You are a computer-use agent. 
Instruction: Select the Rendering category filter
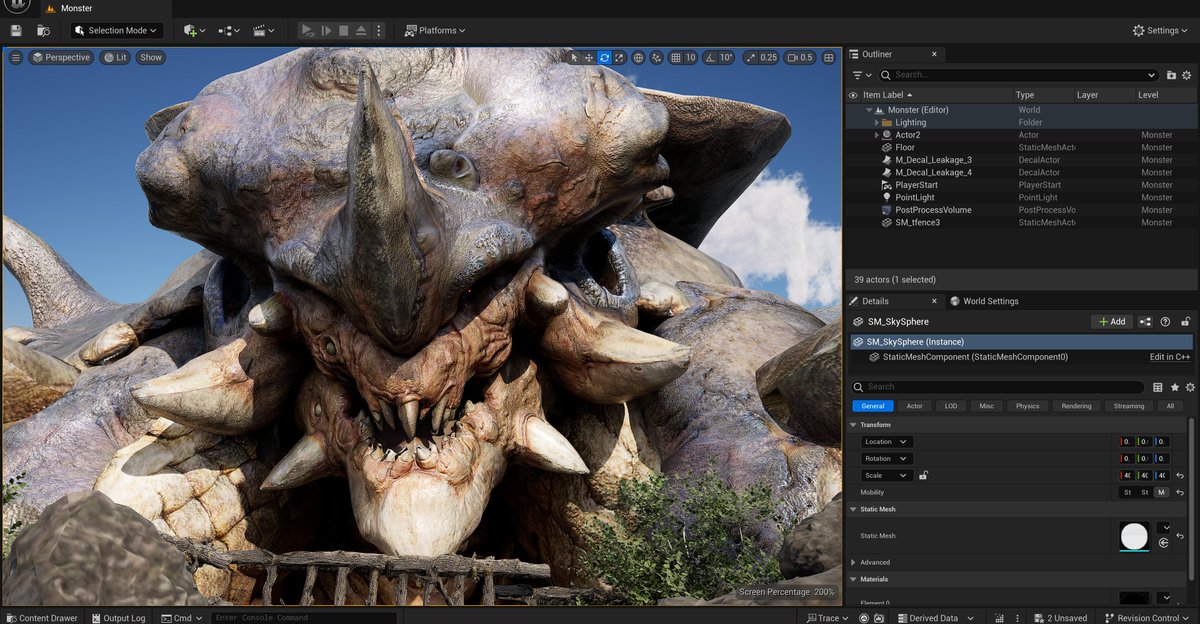point(1076,406)
